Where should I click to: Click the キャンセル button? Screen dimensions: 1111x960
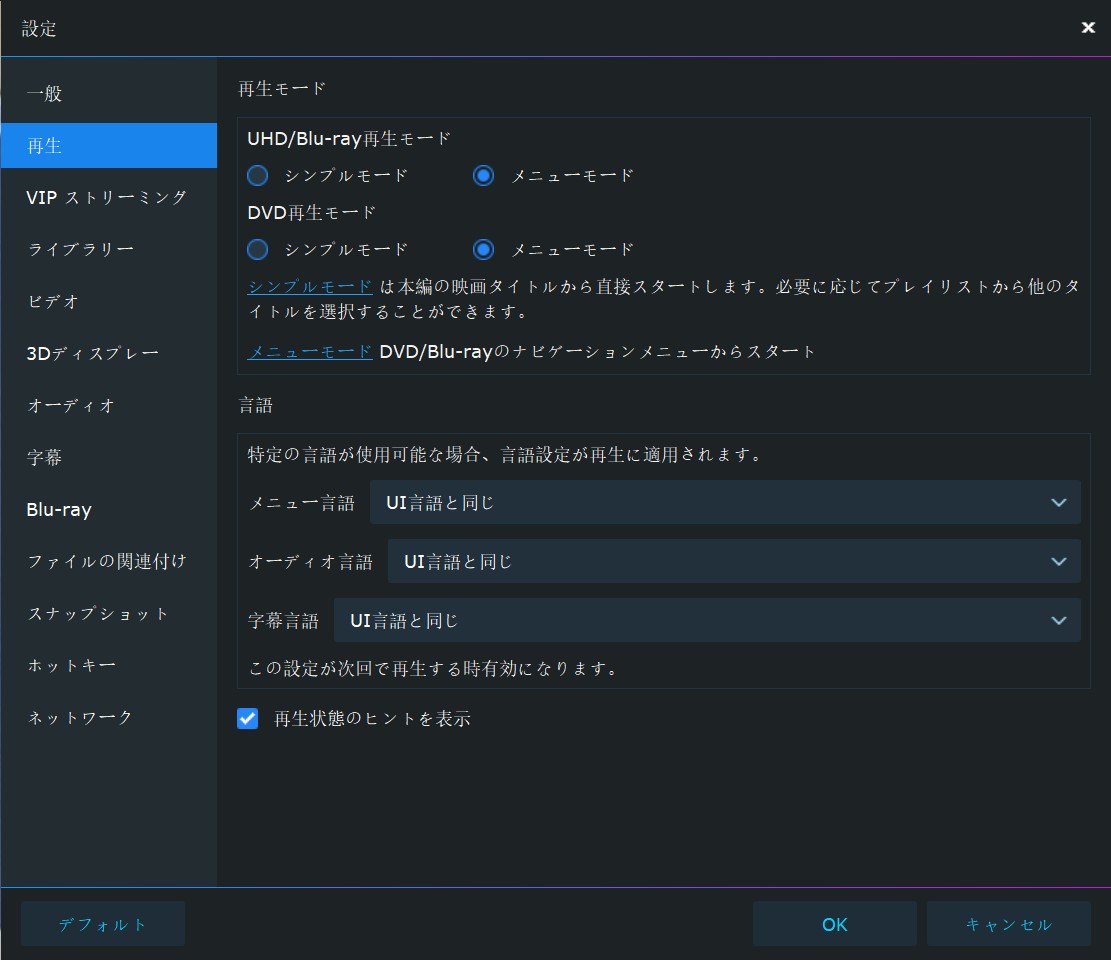coord(1008,924)
